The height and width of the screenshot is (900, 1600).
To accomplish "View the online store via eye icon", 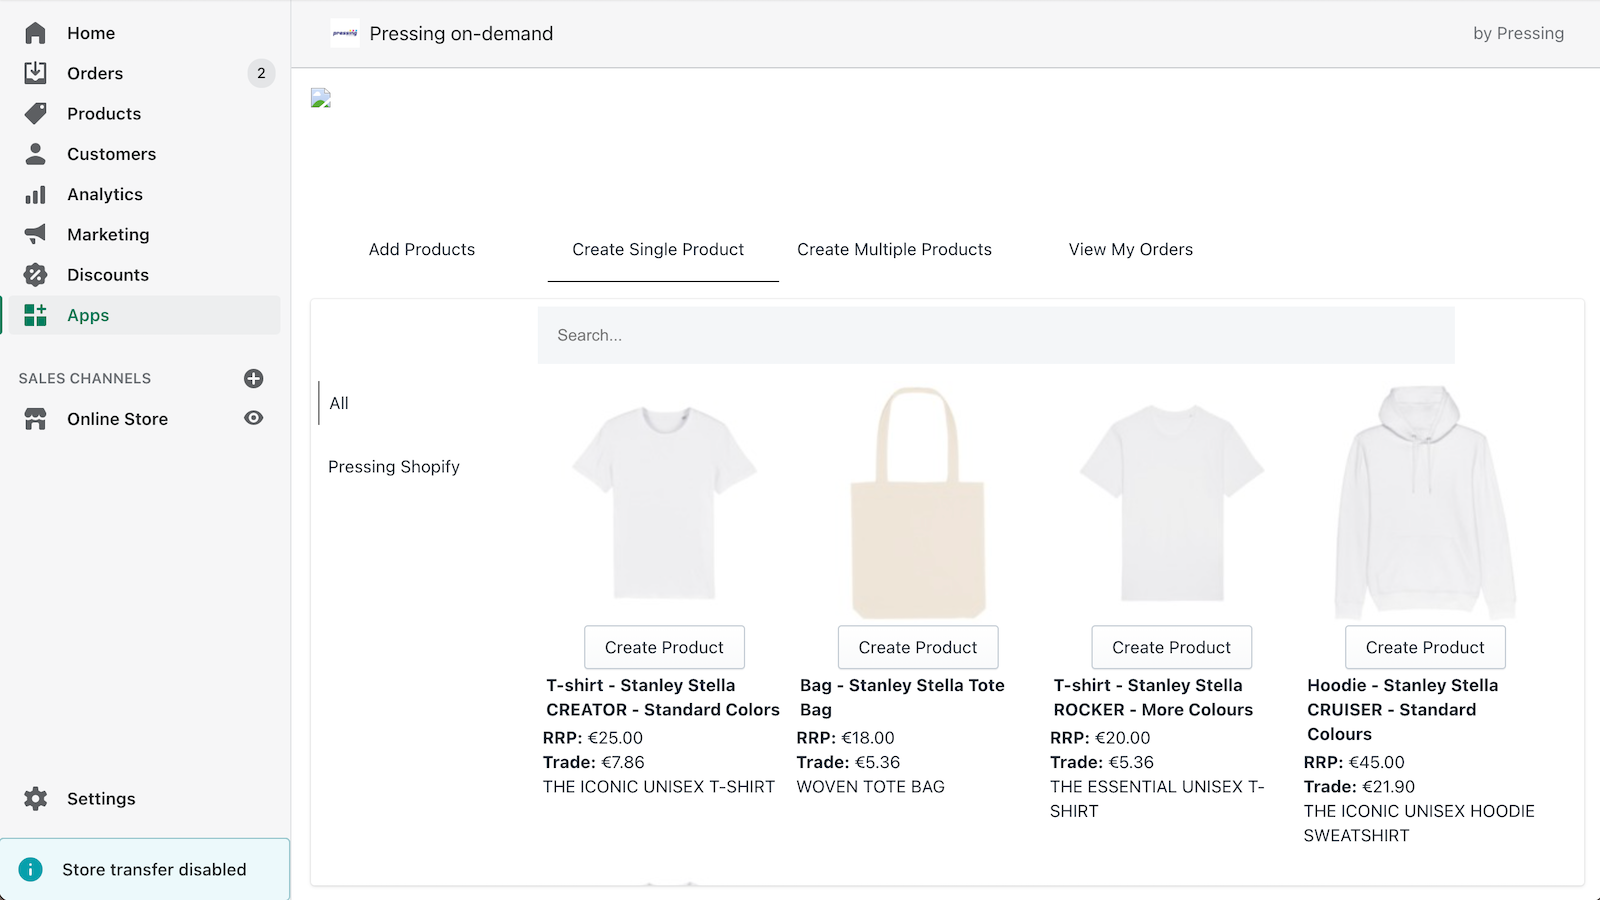I will coord(254,418).
